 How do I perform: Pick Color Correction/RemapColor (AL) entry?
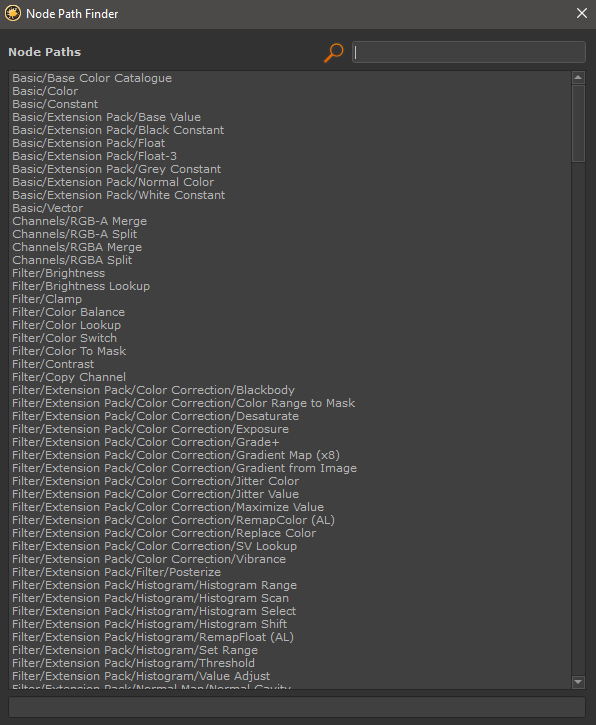point(173,520)
